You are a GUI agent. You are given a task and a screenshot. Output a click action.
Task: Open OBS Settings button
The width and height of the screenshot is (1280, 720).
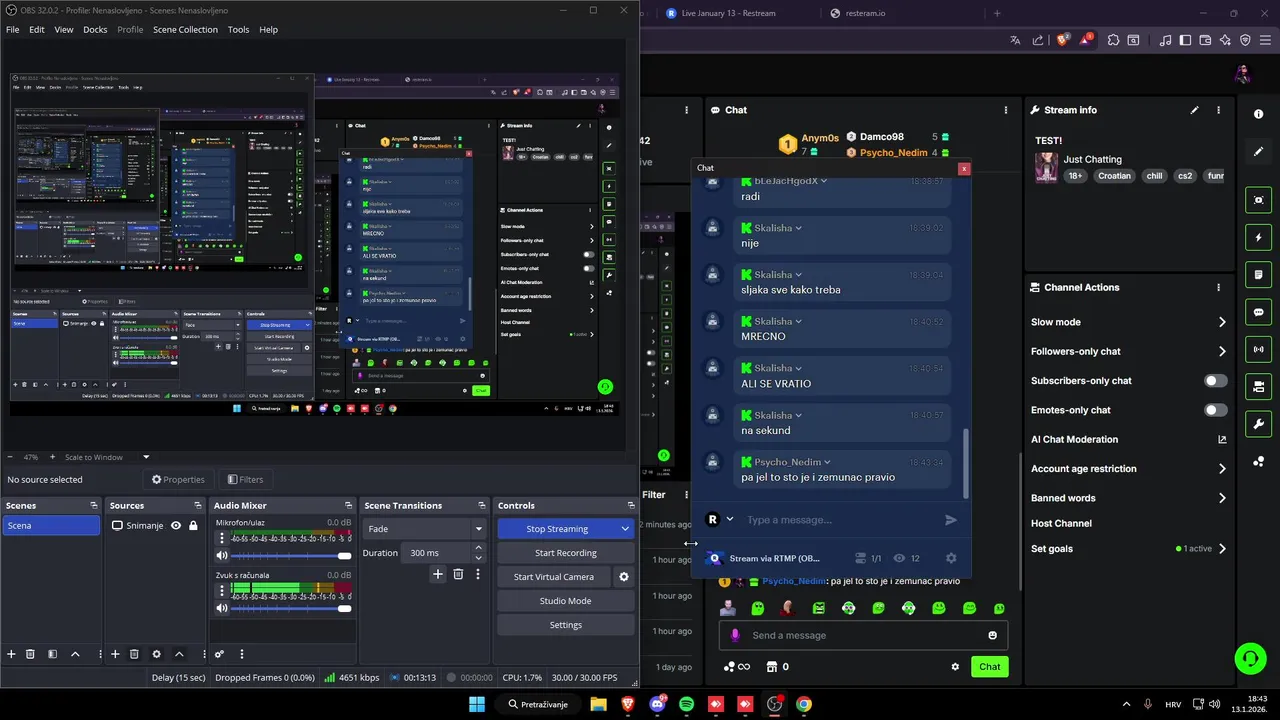[x=566, y=625]
